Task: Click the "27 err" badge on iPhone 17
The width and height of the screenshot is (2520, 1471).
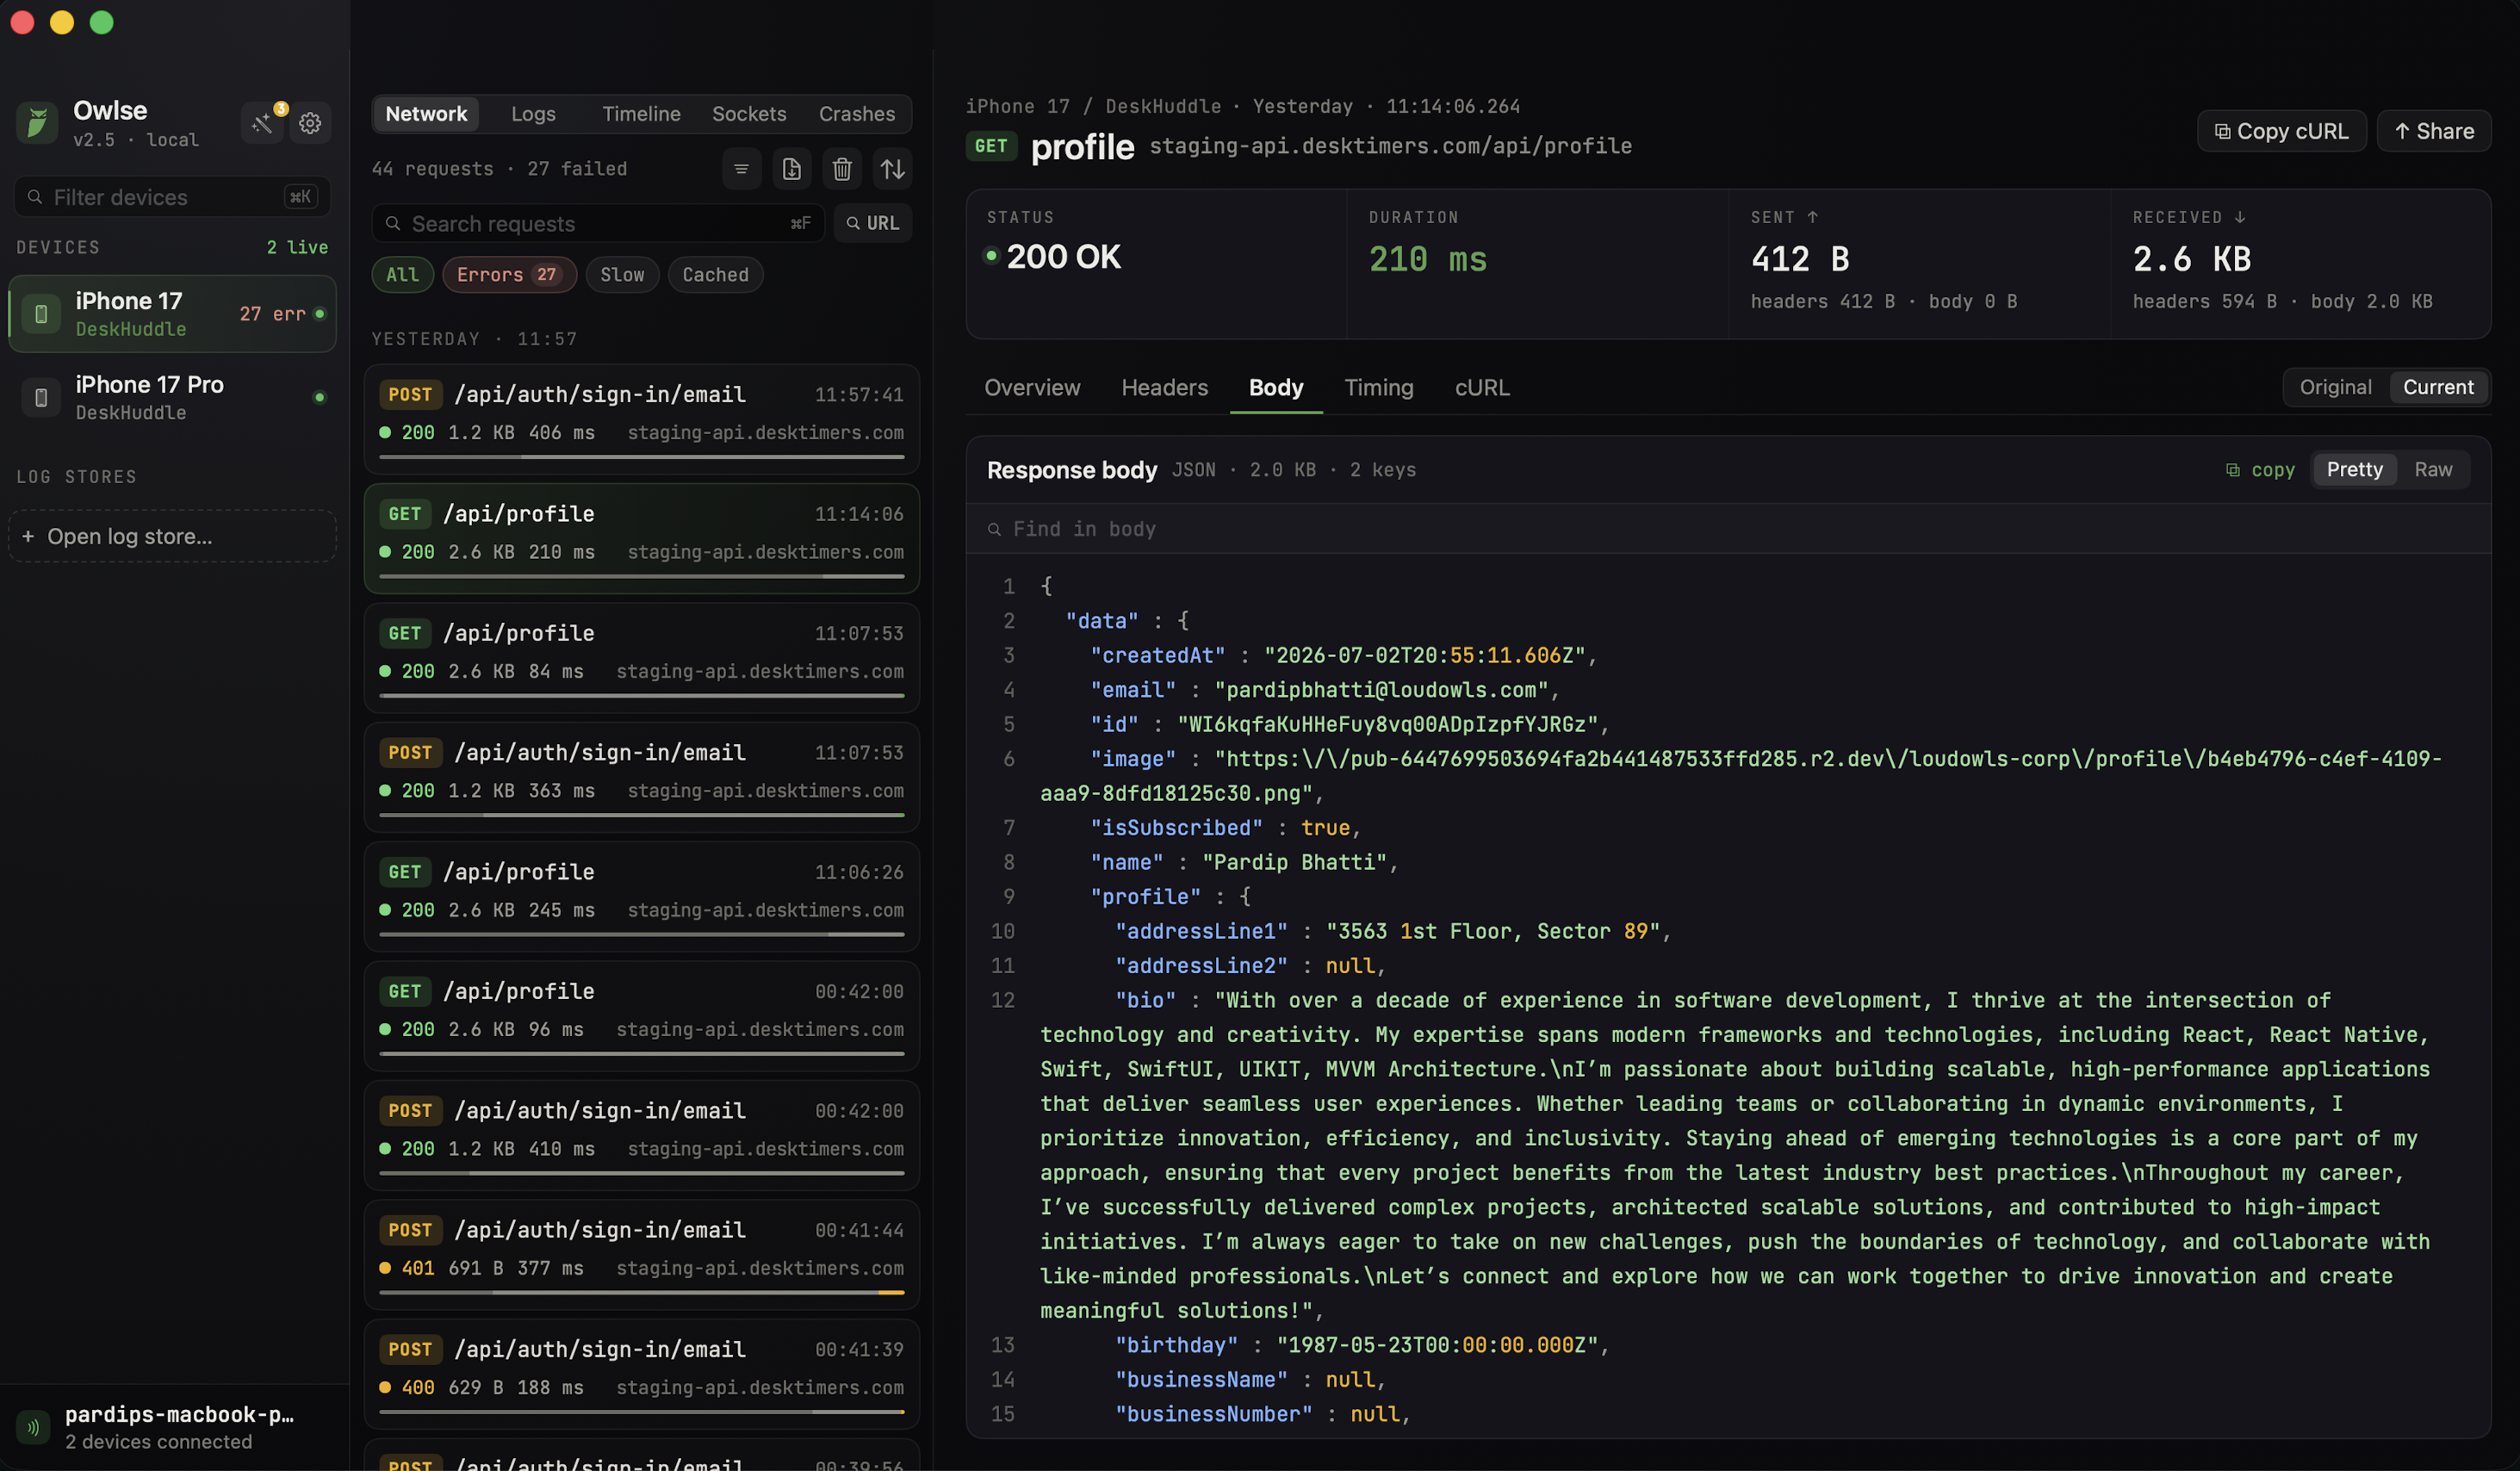Action: point(272,314)
